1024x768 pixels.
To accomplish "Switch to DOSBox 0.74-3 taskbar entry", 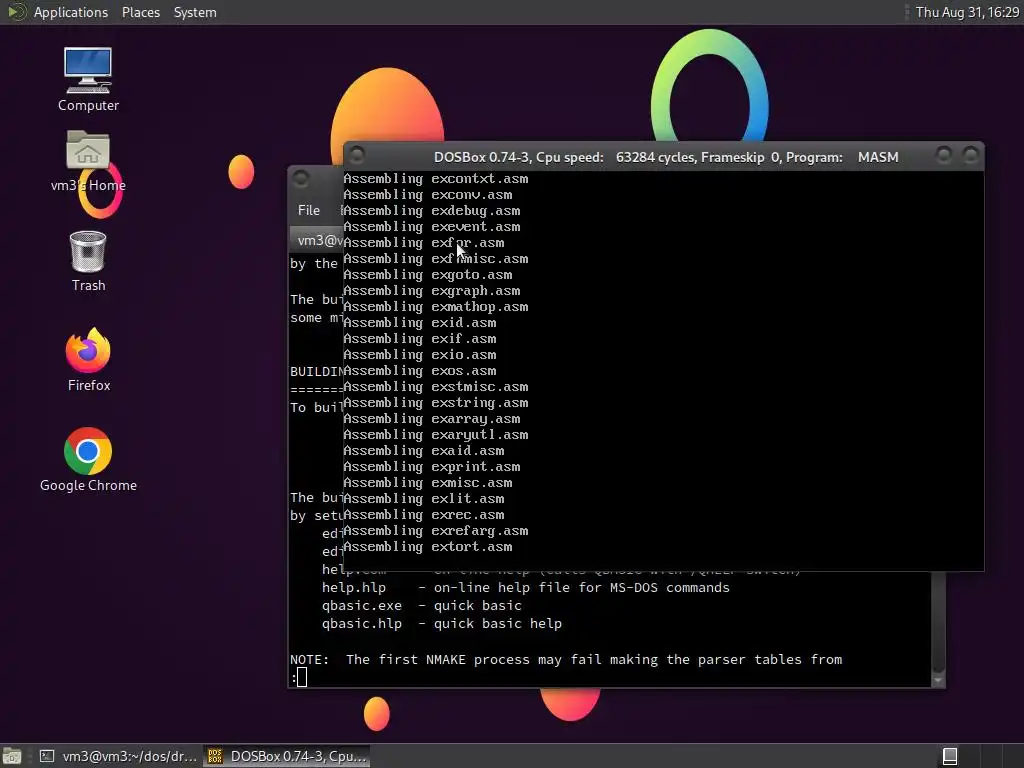I will coord(287,756).
